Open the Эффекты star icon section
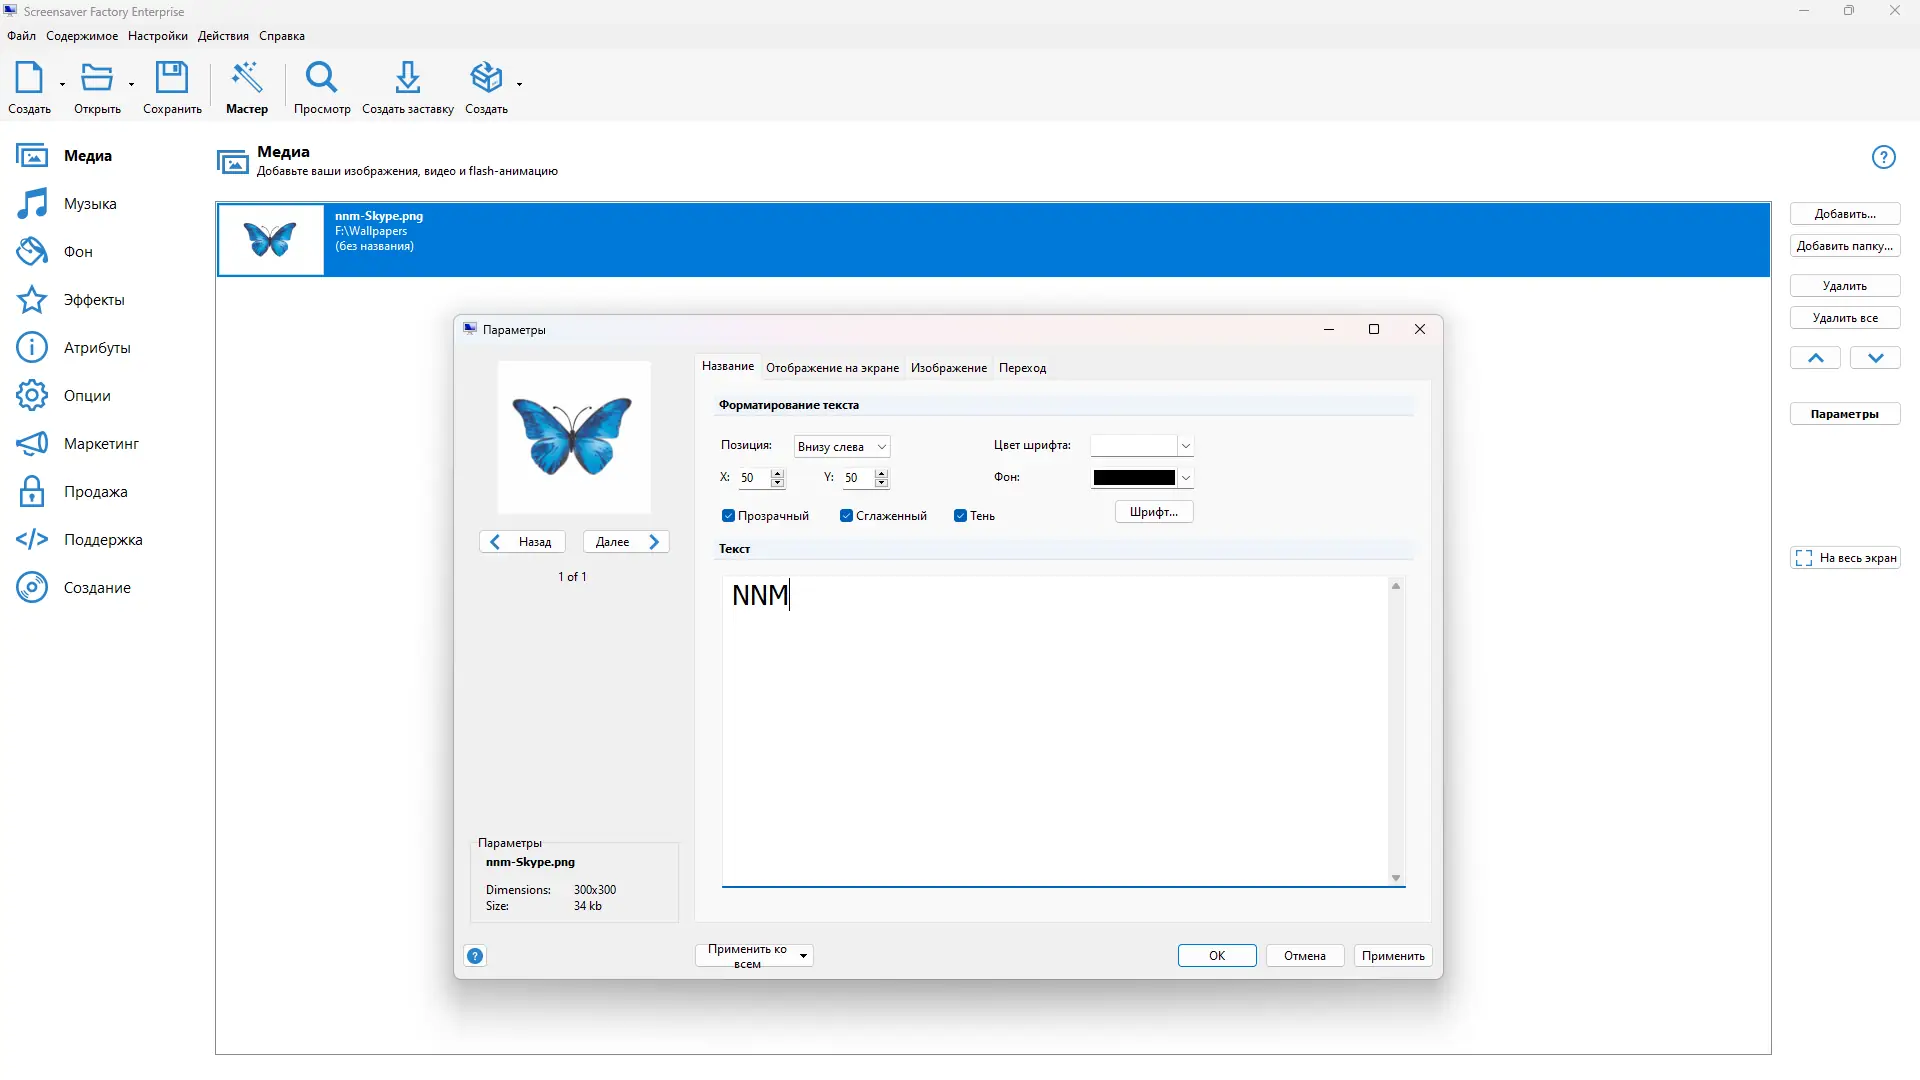Screen dimensions: 1920x1080 coord(32,300)
